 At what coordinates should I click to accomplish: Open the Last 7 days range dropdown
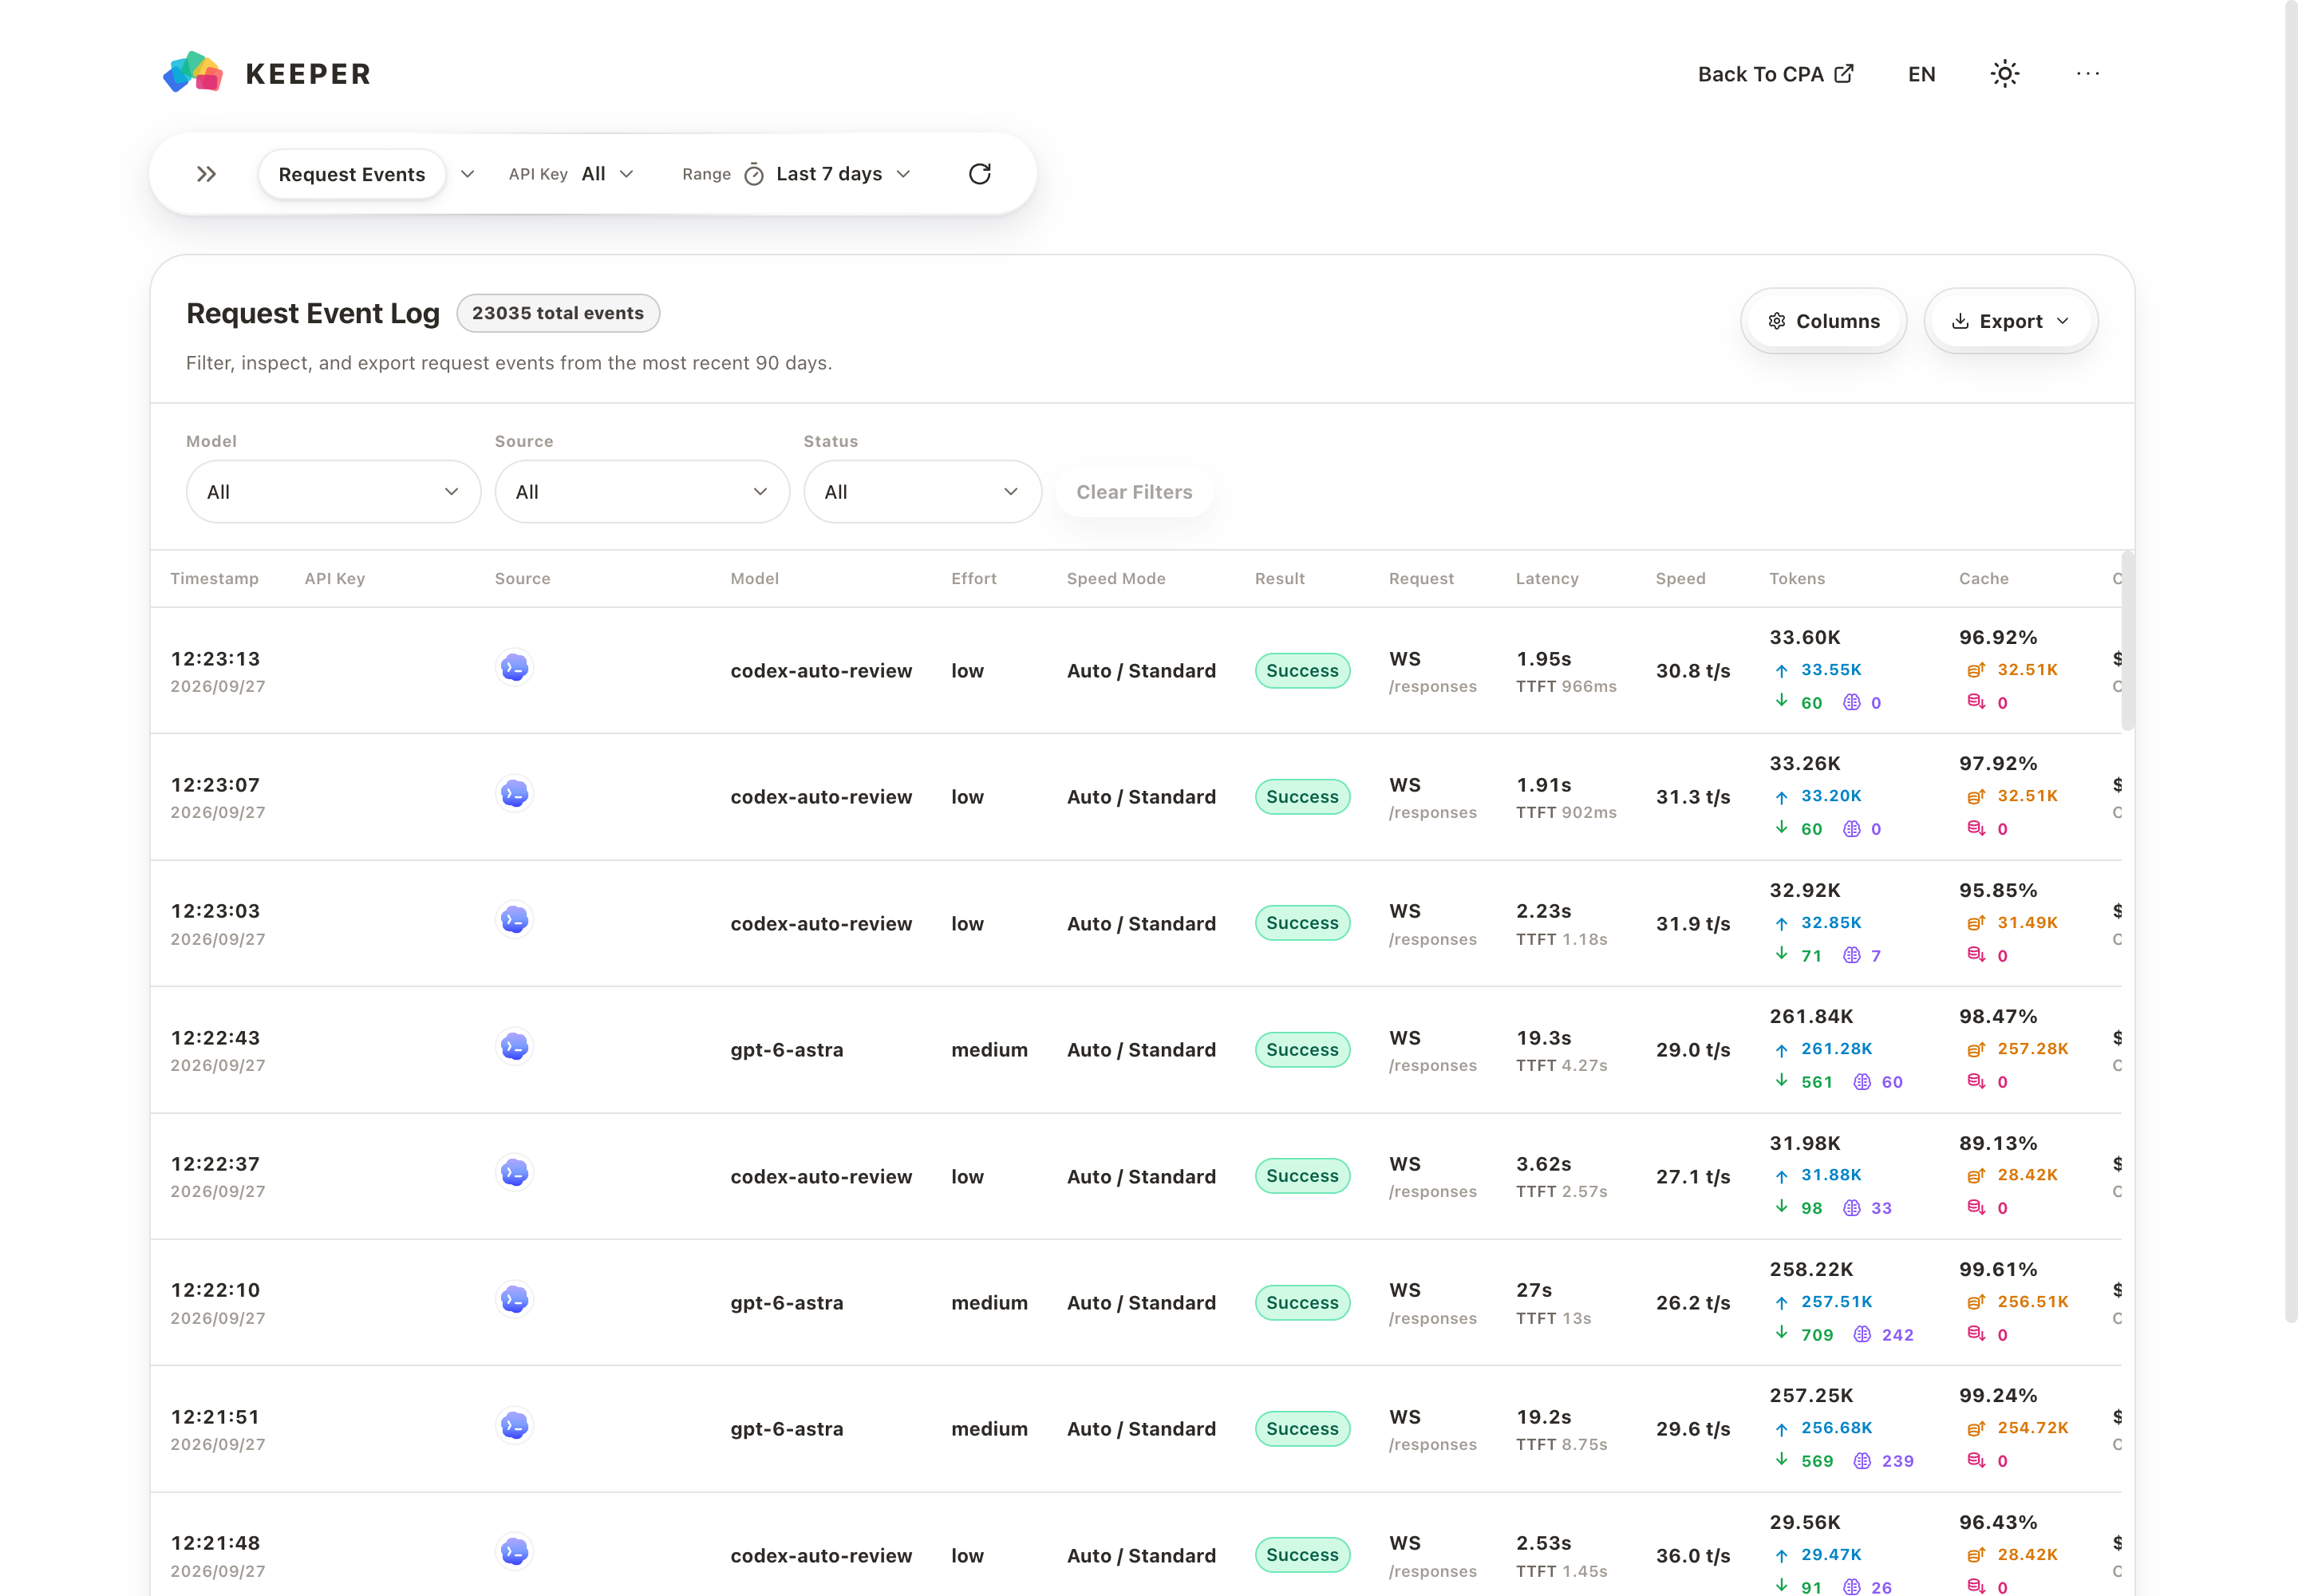coord(843,174)
